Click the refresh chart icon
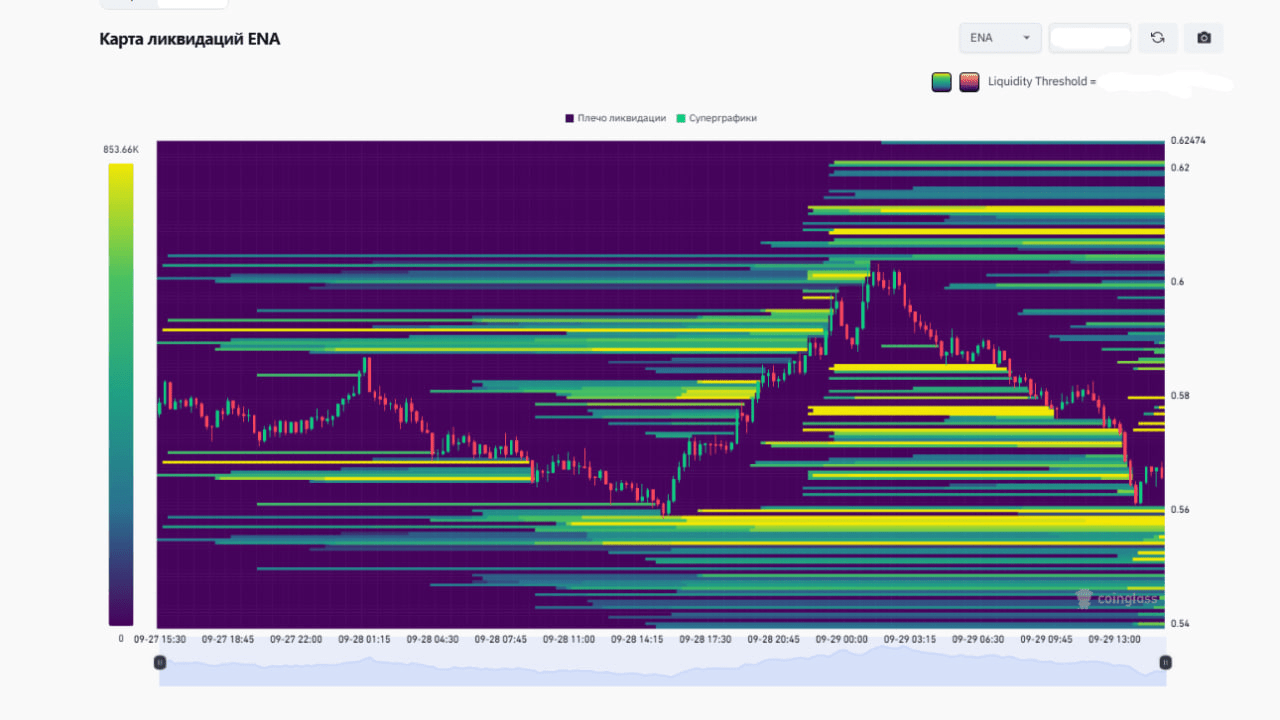Viewport: 1280px width, 720px height. (1157, 38)
